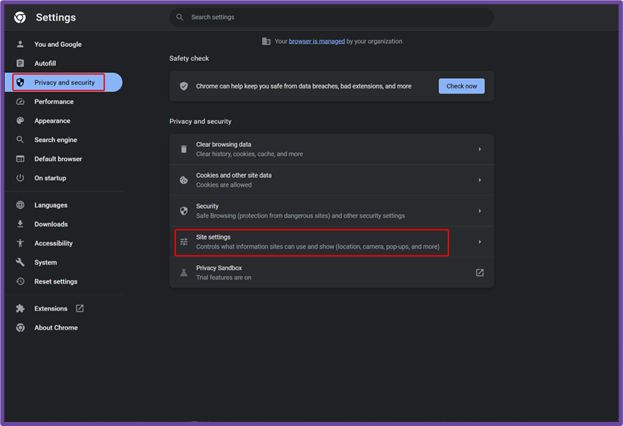Go to On startup settings
The width and height of the screenshot is (623, 426).
(x=50, y=178)
